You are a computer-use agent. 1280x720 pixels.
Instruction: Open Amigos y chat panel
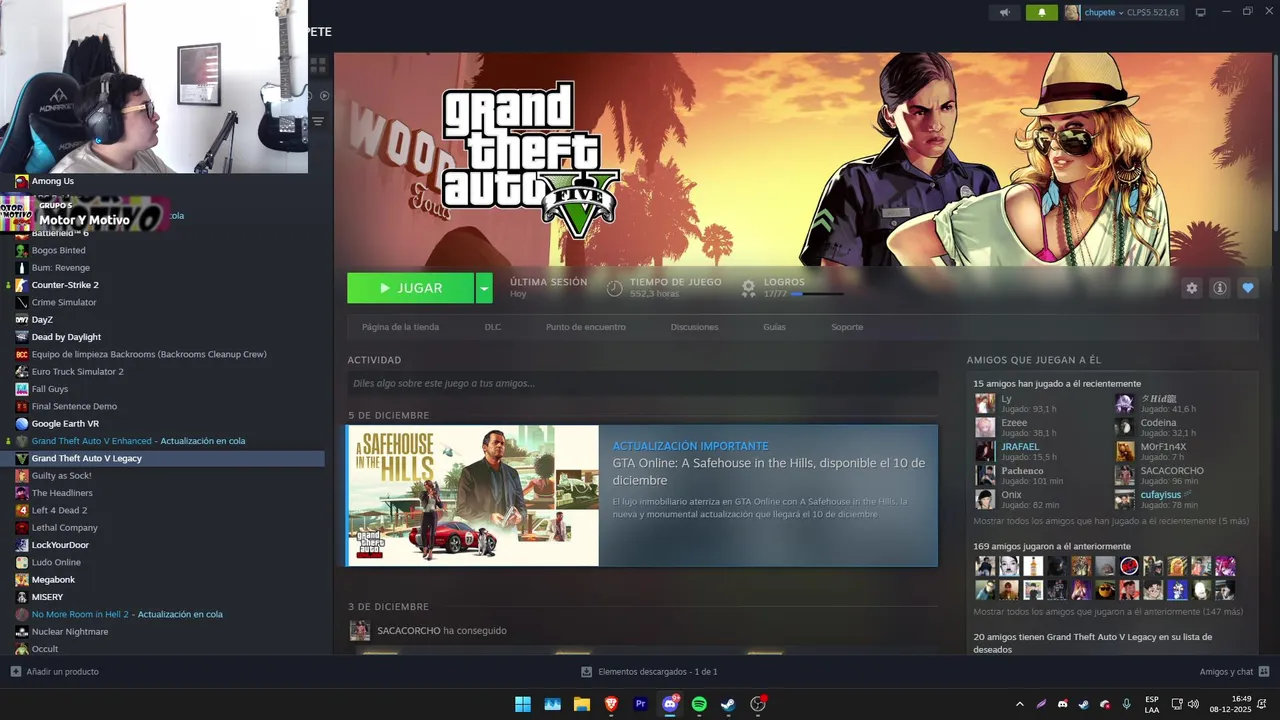coord(1234,672)
